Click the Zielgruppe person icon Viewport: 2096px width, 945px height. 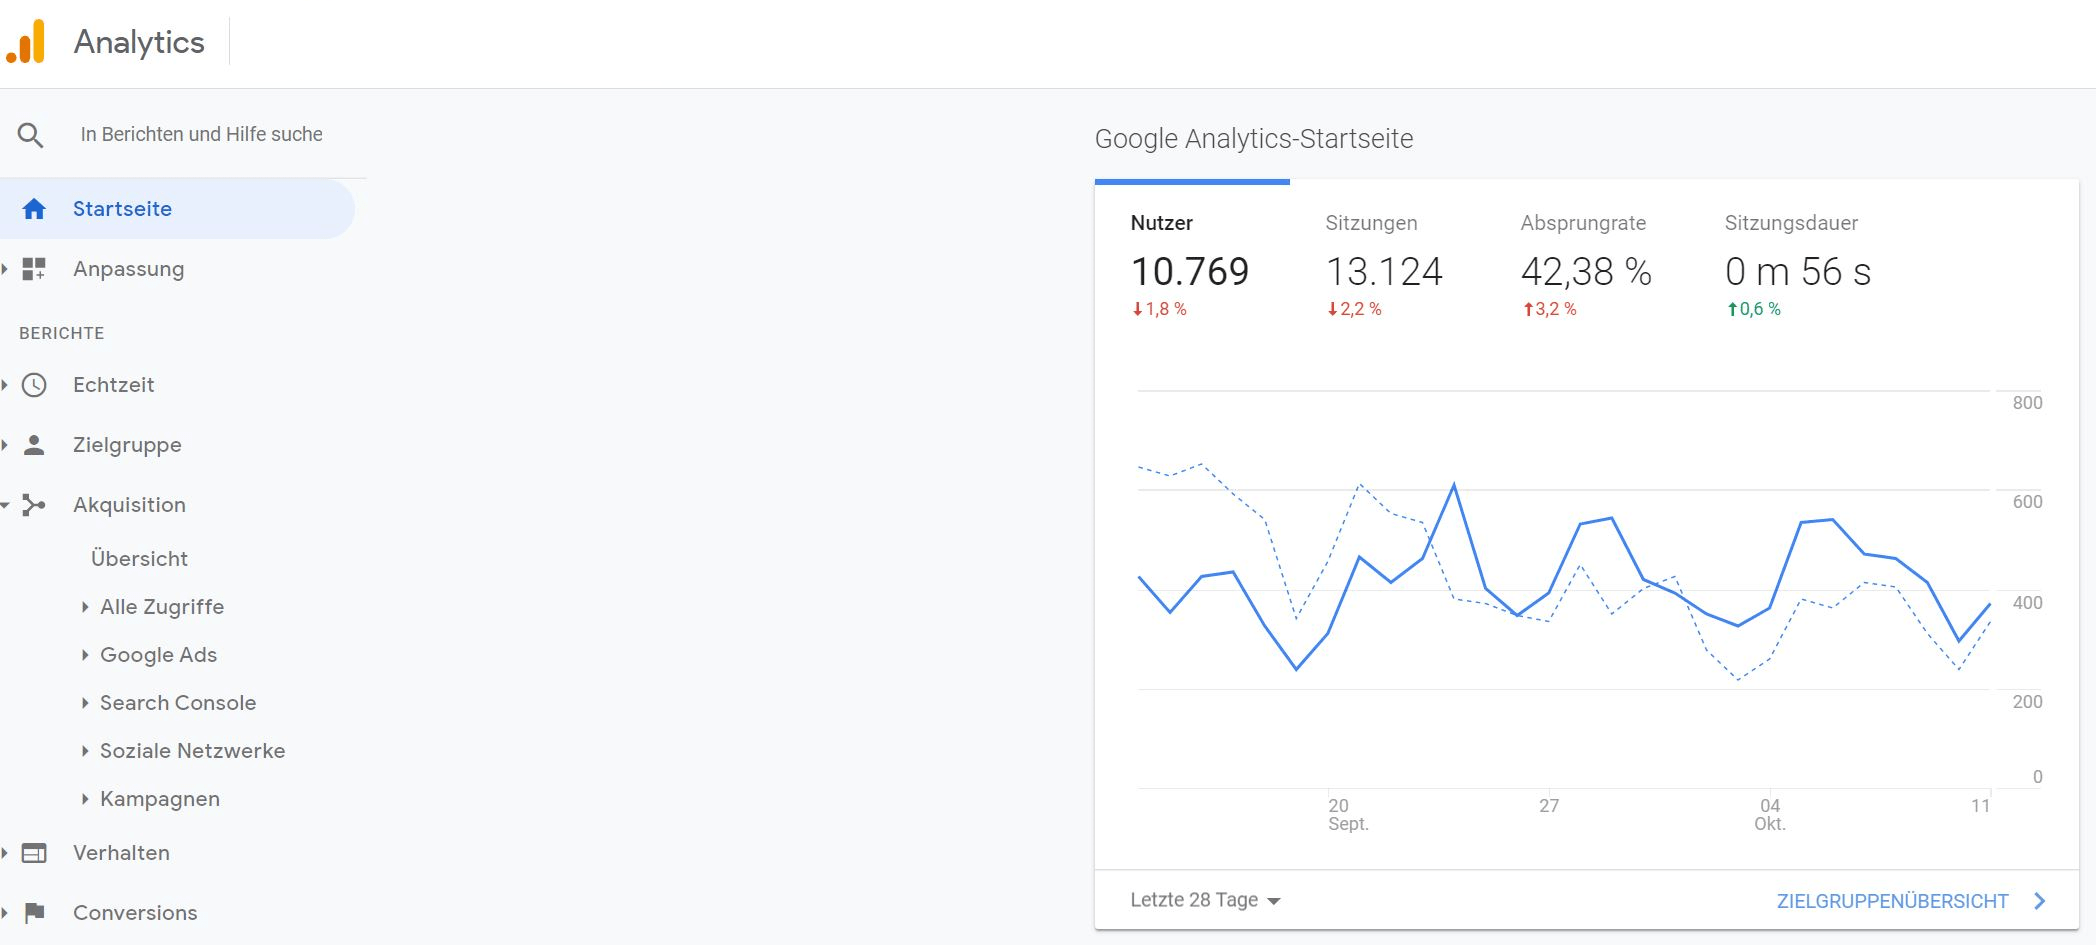[x=34, y=445]
